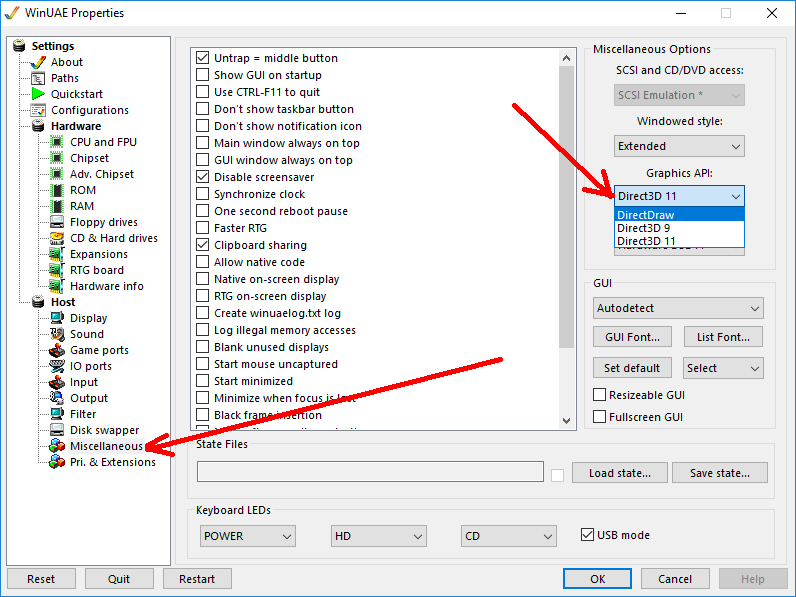Click the About checkmark icon
796x597 pixels.
tap(38, 62)
